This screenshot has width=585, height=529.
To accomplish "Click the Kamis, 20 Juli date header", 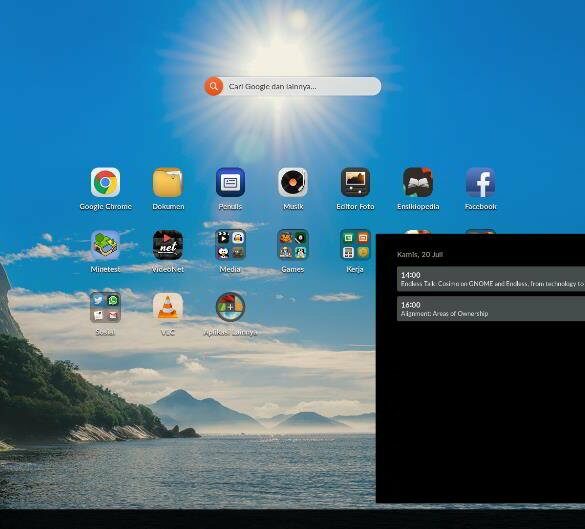I will 420,254.
